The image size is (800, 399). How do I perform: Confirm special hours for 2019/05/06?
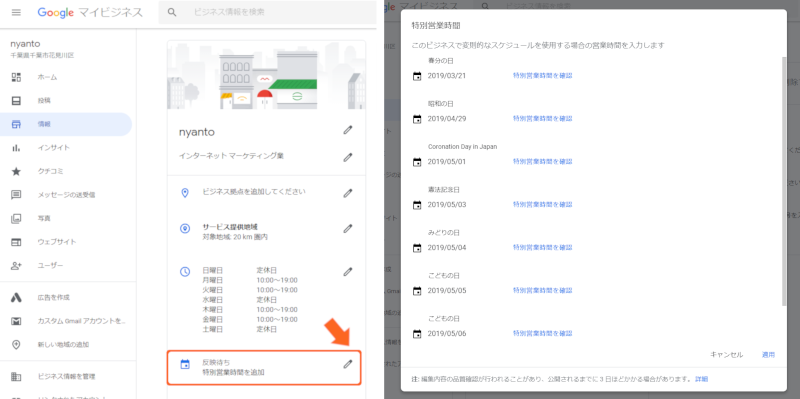tap(543, 333)
